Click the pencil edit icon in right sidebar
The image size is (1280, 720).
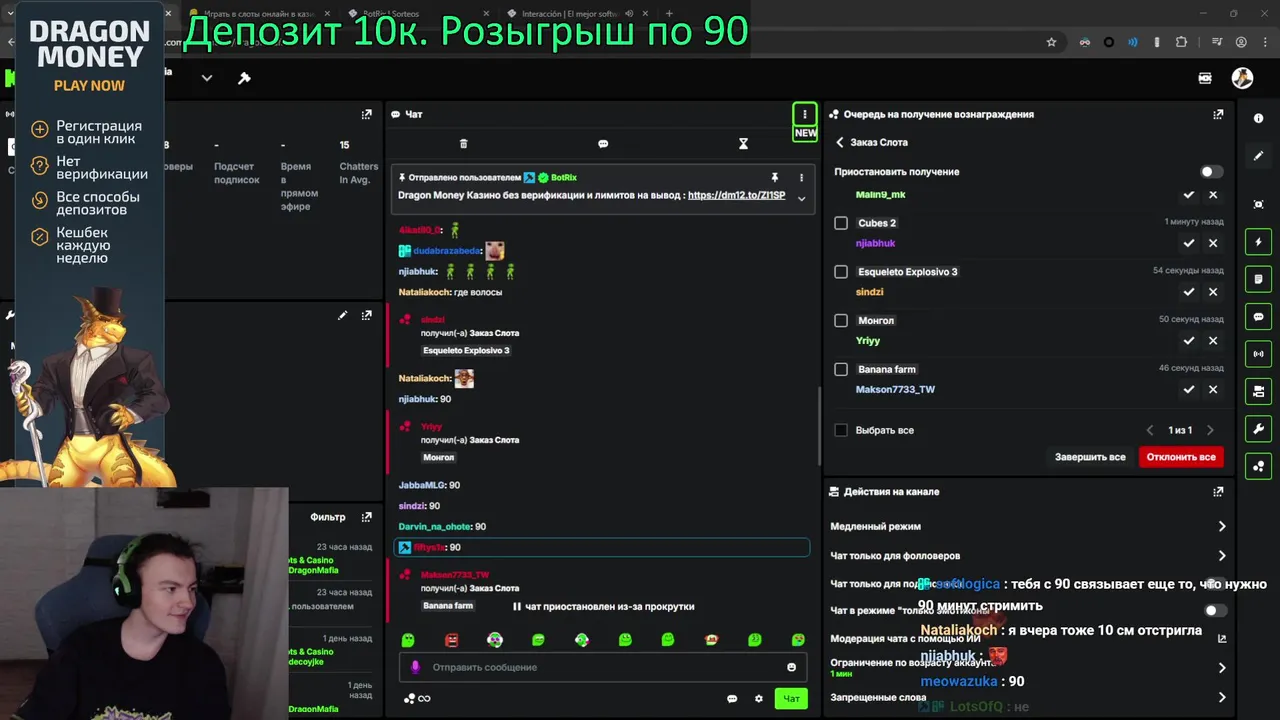(x=1258, y=156)
